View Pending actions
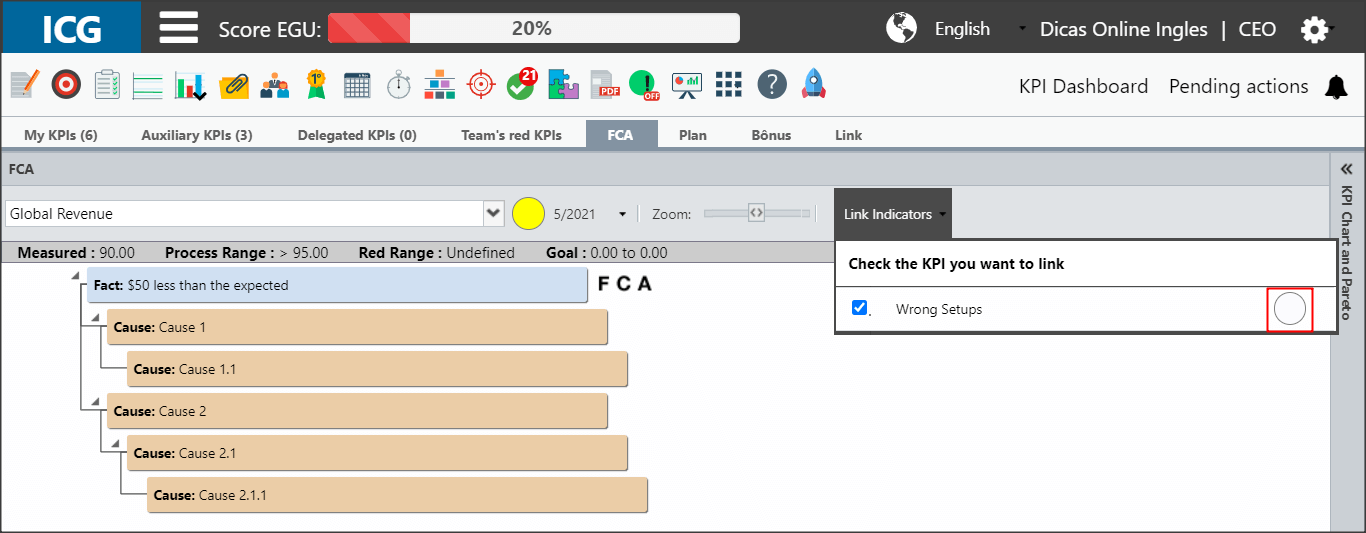This screenshot has height=533, width=1366. (x=1239, y=87)
